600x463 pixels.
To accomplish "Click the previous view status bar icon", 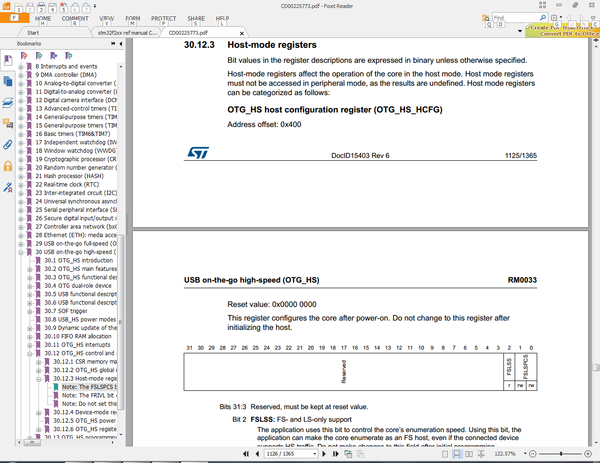I will pyautogui.click(x=348, y=454).
